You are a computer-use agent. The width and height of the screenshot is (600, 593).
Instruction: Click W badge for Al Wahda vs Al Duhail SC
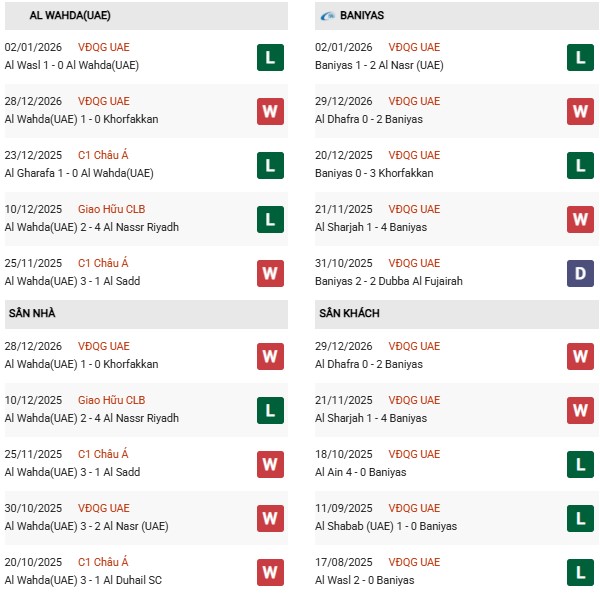click(x=270, y=572)
